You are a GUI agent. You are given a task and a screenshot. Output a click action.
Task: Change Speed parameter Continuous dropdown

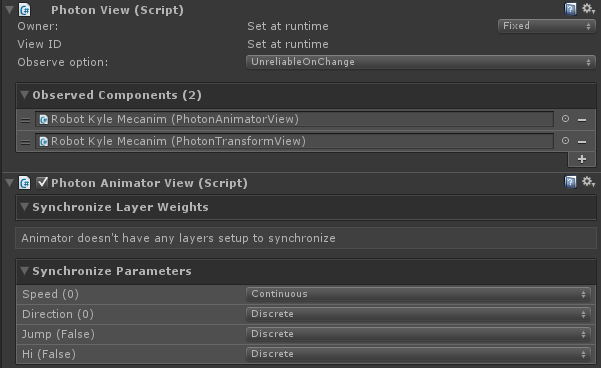pyautogui.click(x=418, y=294)
